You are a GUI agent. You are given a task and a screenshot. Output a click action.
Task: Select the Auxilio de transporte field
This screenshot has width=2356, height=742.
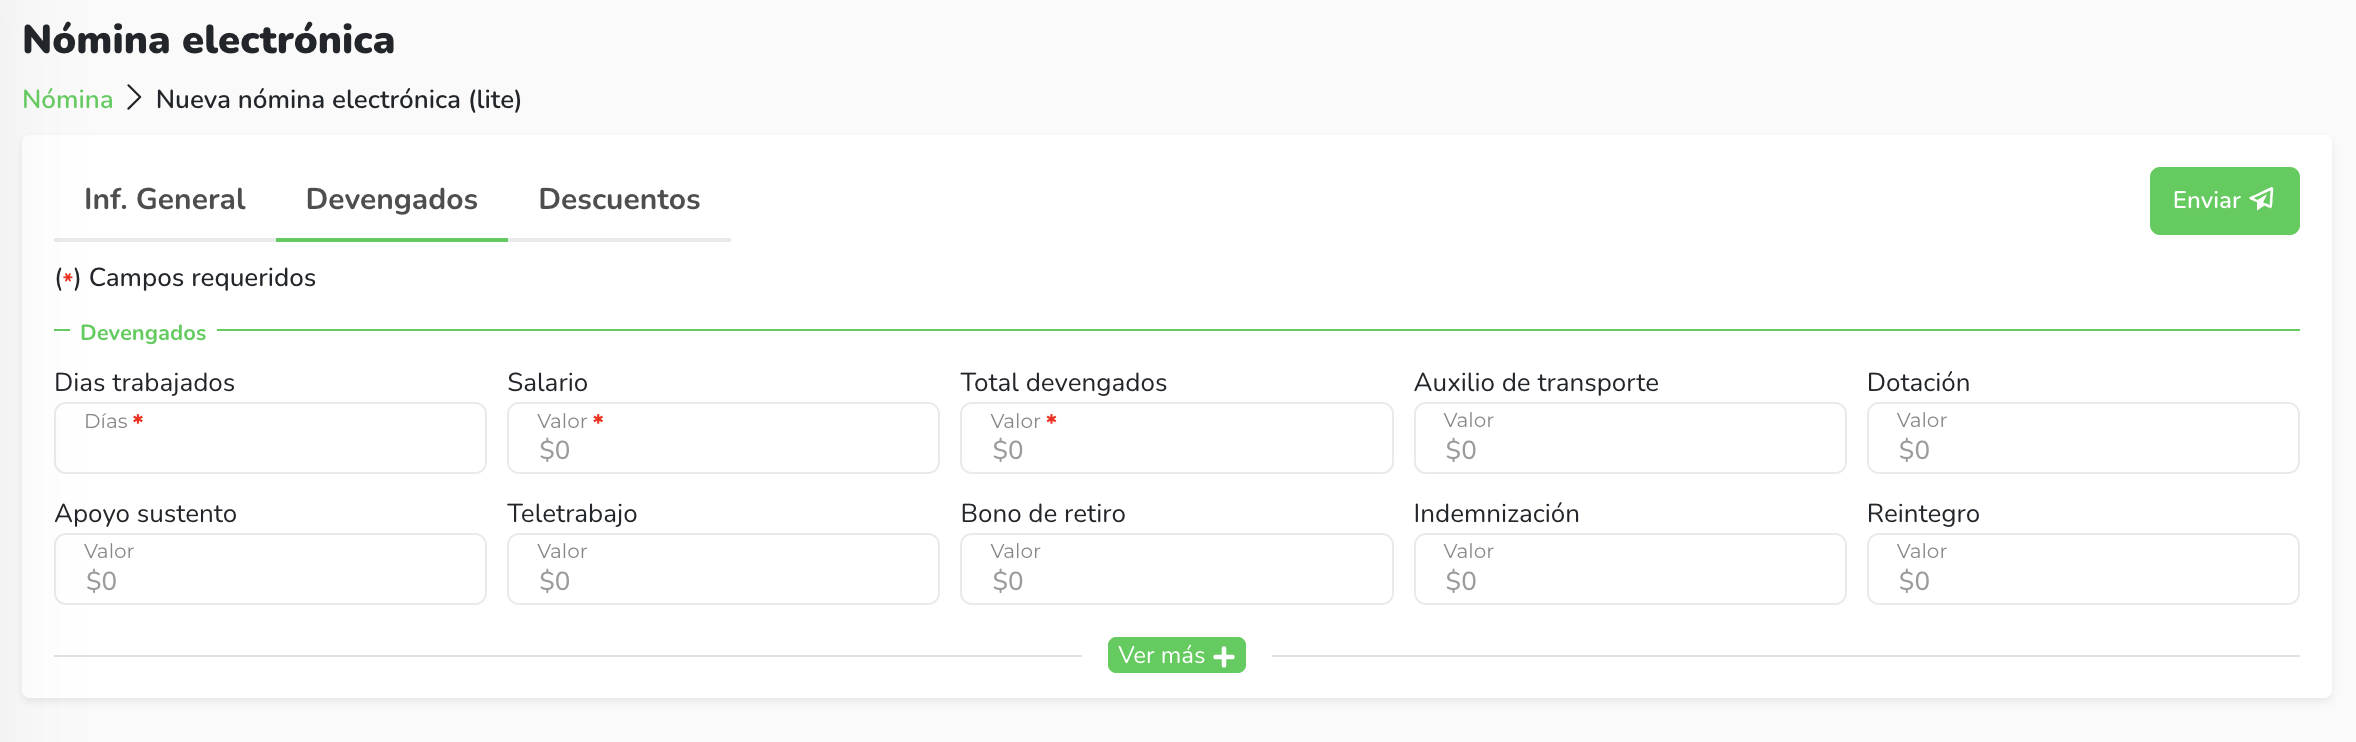(x=1629, y=439)
